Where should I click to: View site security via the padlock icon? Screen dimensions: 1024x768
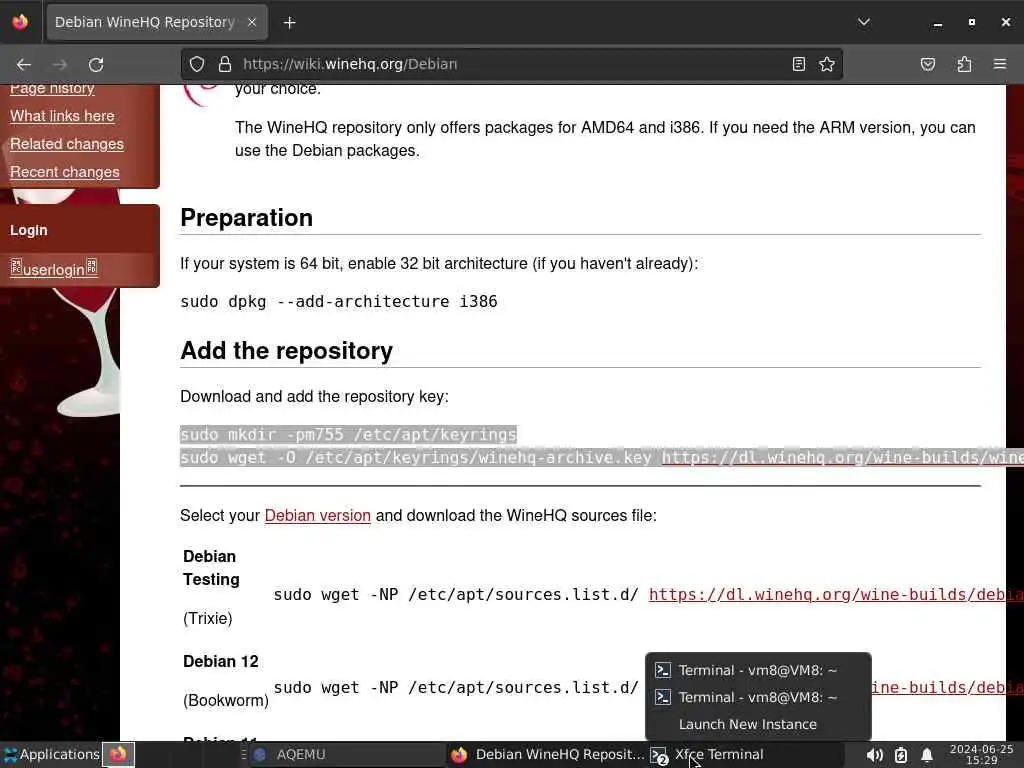[225, 64]
